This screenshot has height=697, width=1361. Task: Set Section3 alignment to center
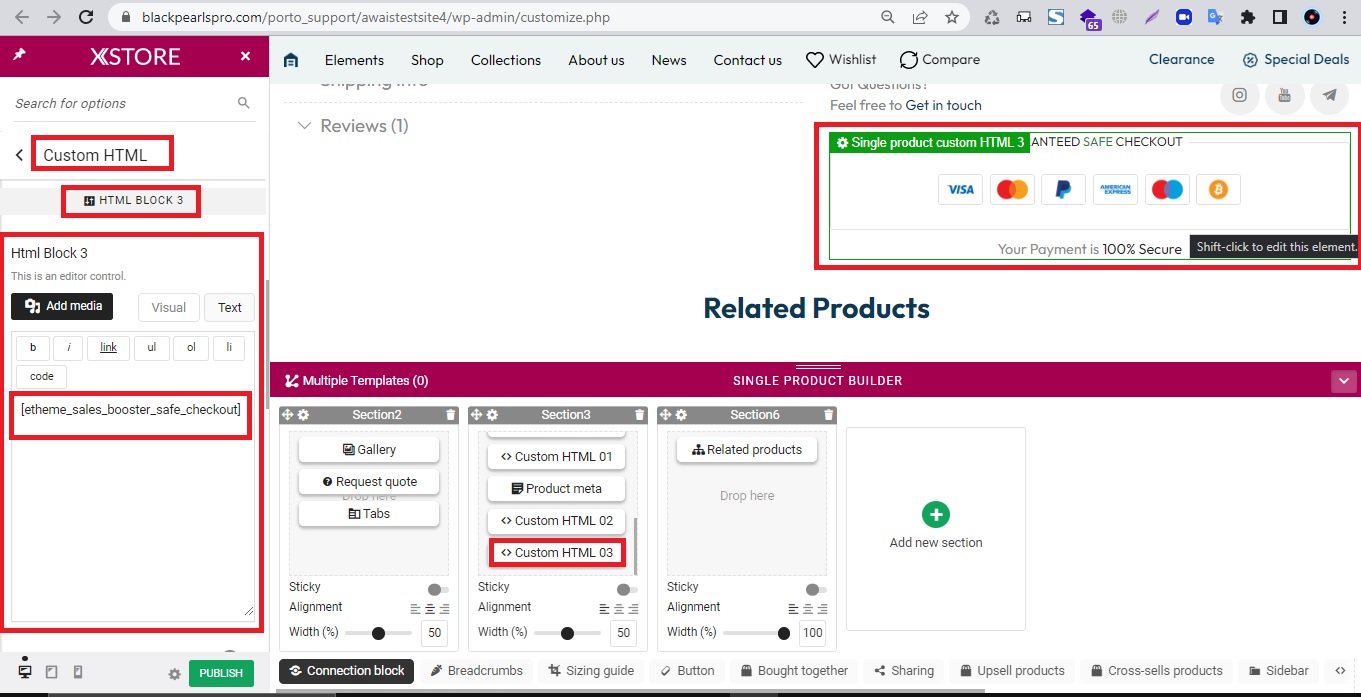[619, 609]
